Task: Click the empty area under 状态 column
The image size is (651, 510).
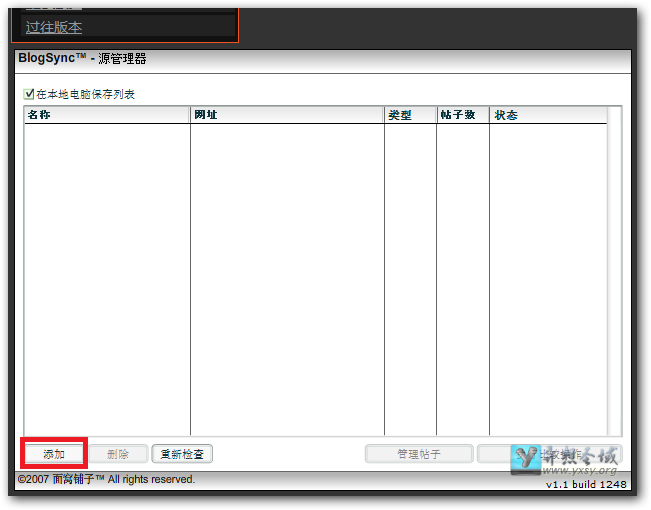Action: [547, 280]
